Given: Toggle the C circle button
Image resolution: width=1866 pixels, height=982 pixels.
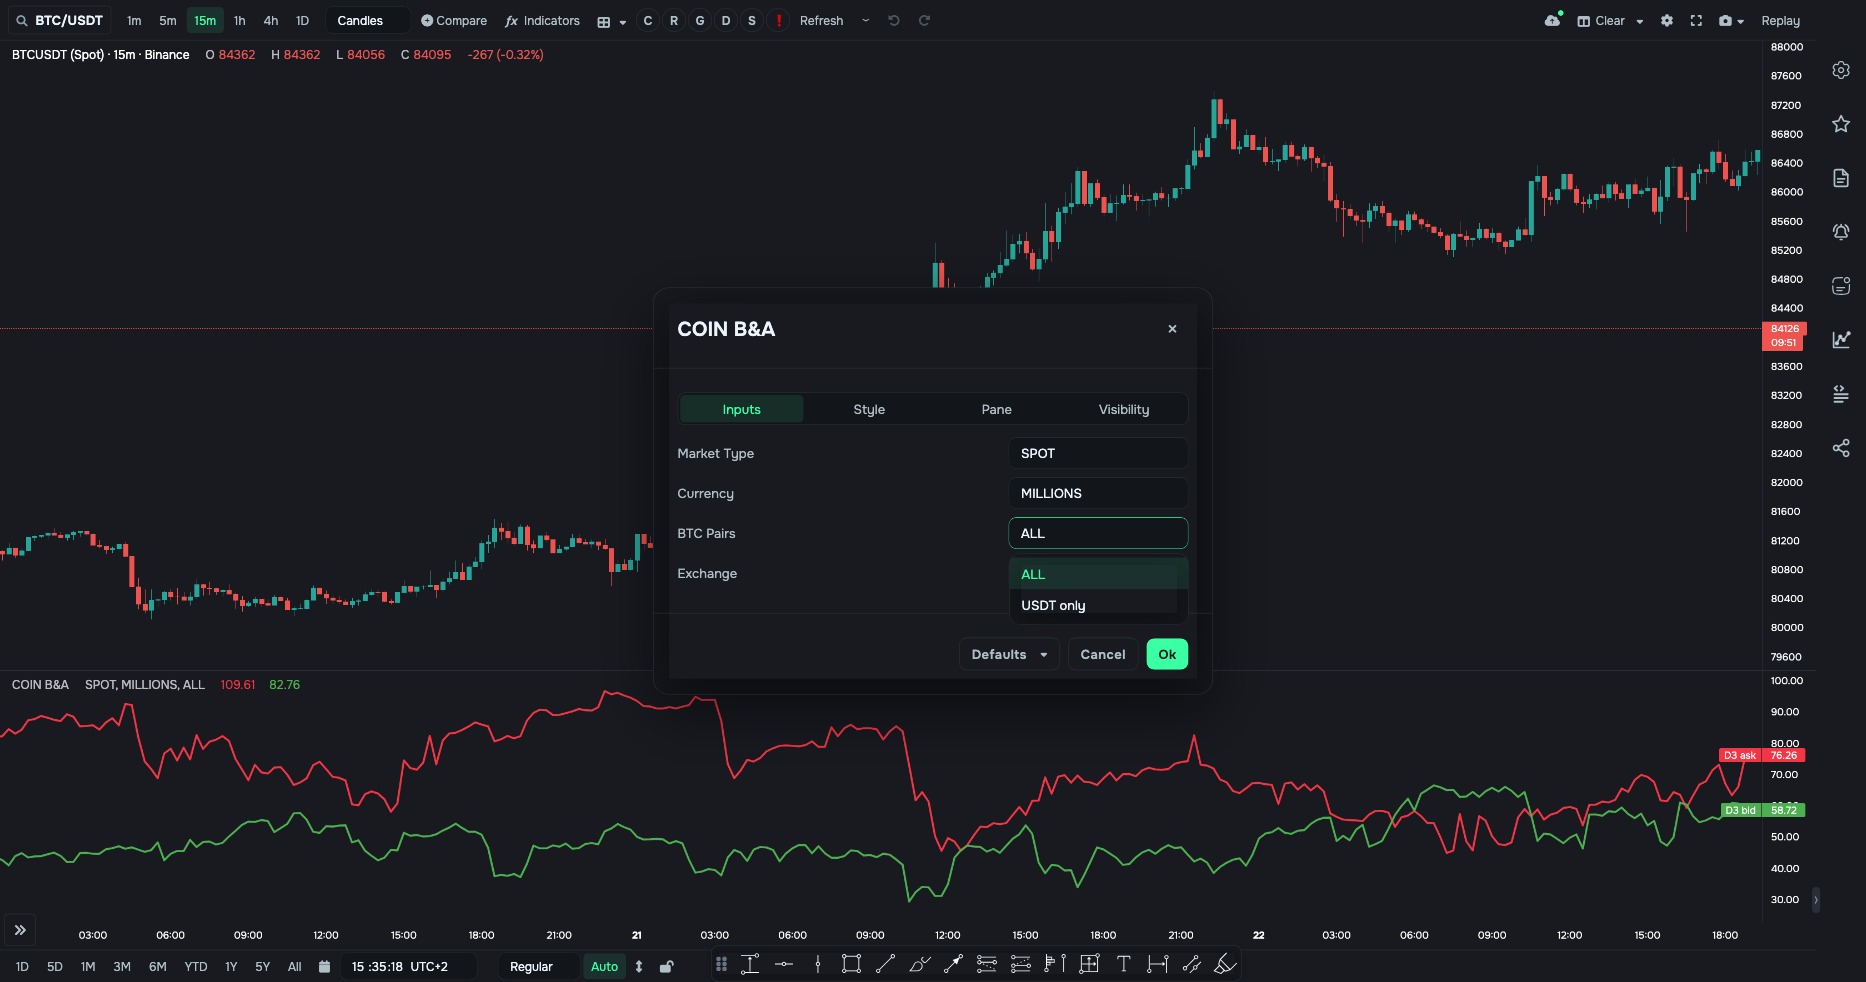Looking at the screenshot, I should [x=648, y=20].
